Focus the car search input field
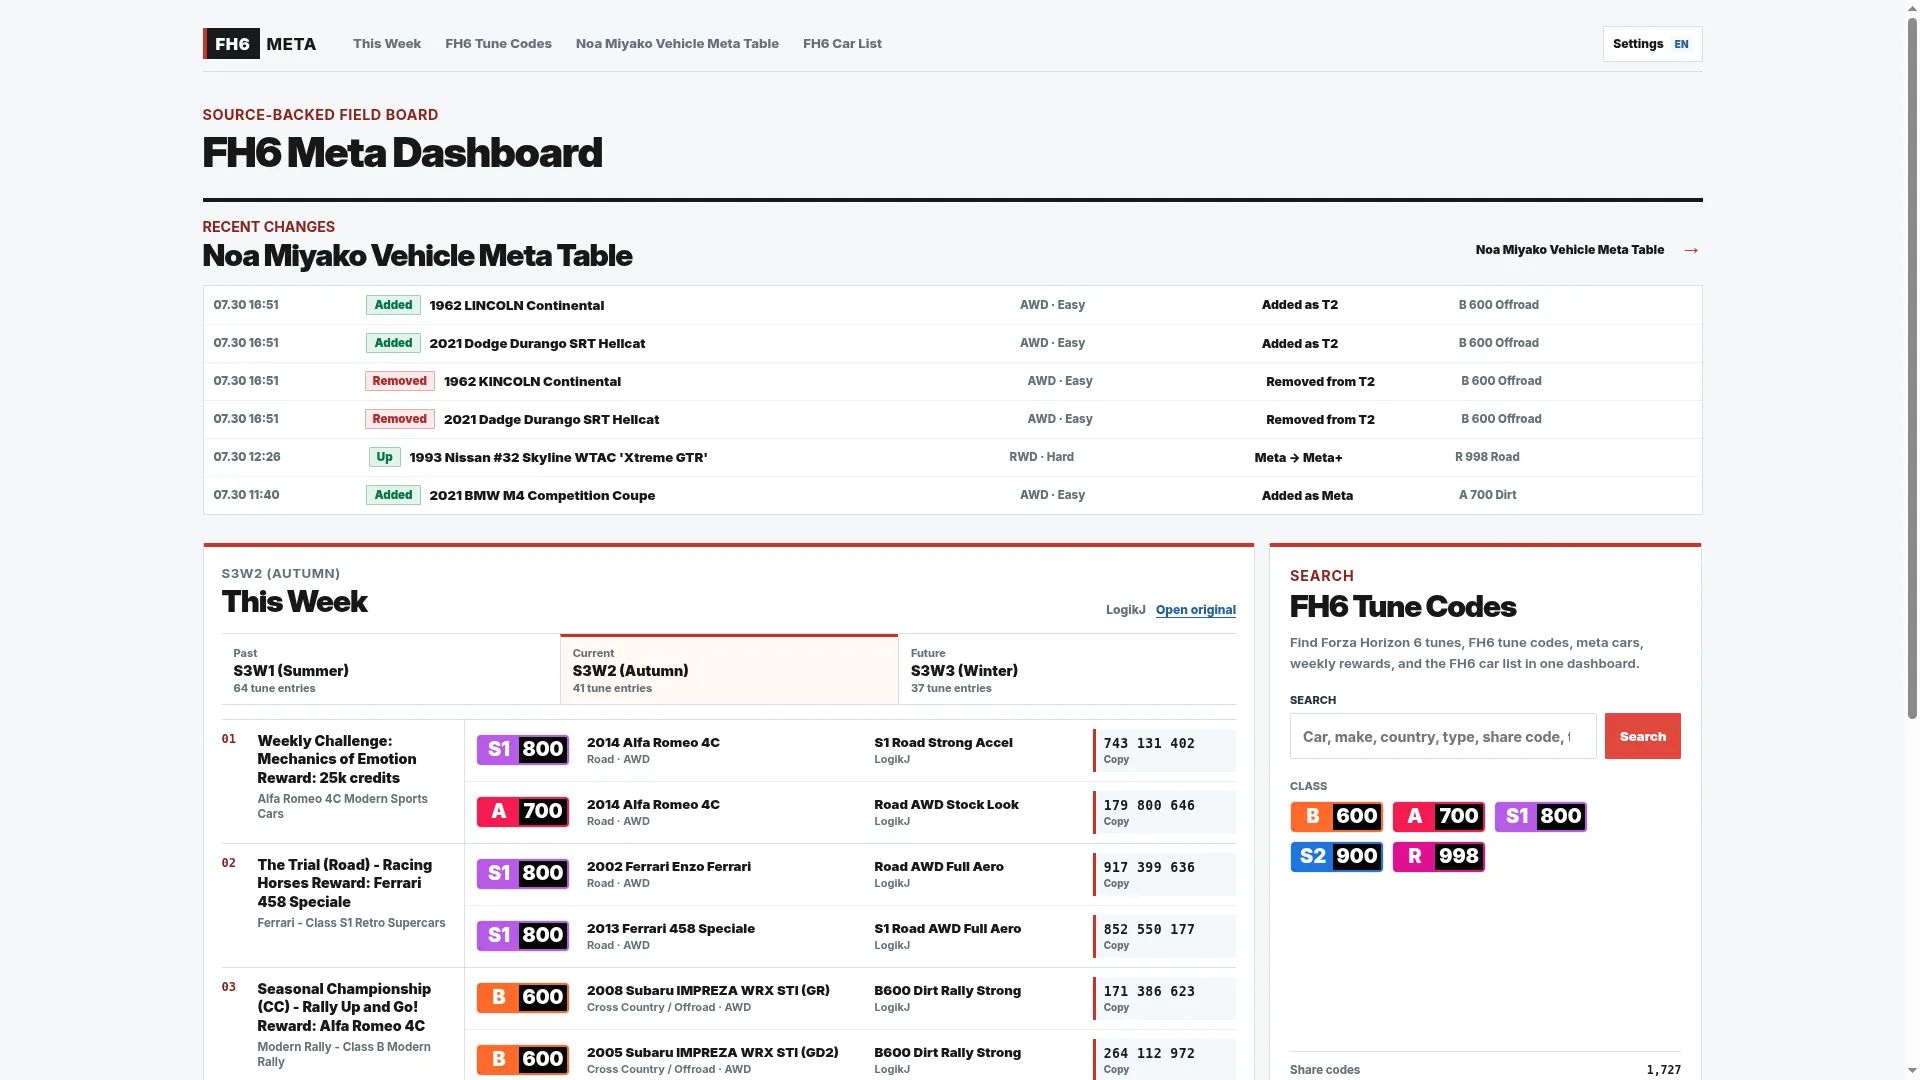This screenshot has height=1080, width=1920. 1443,736
